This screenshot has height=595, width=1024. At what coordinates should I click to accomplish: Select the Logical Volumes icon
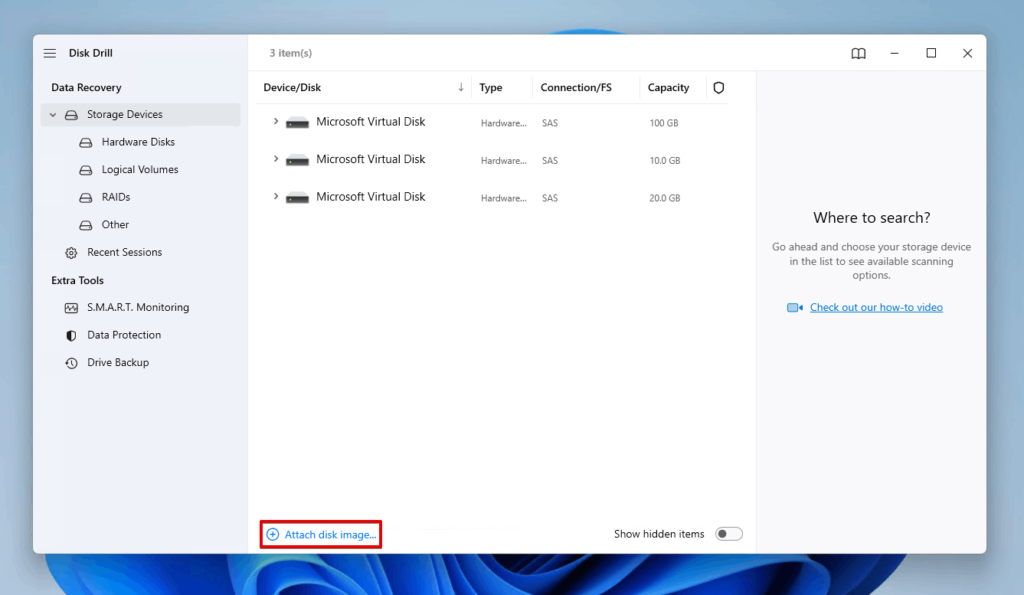(x=85, y=169)
